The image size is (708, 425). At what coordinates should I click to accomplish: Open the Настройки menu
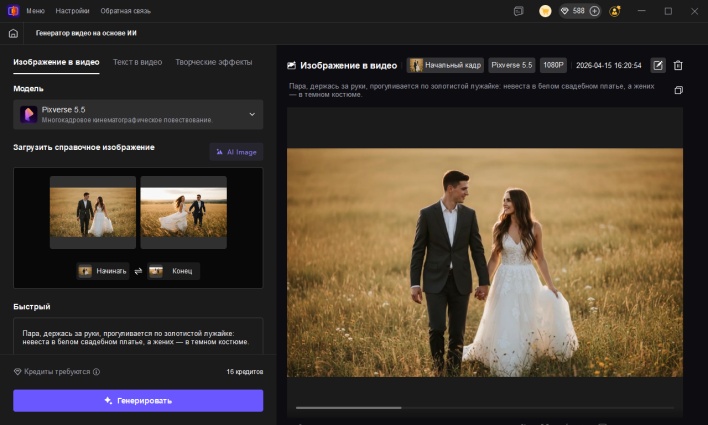point(72,11)
